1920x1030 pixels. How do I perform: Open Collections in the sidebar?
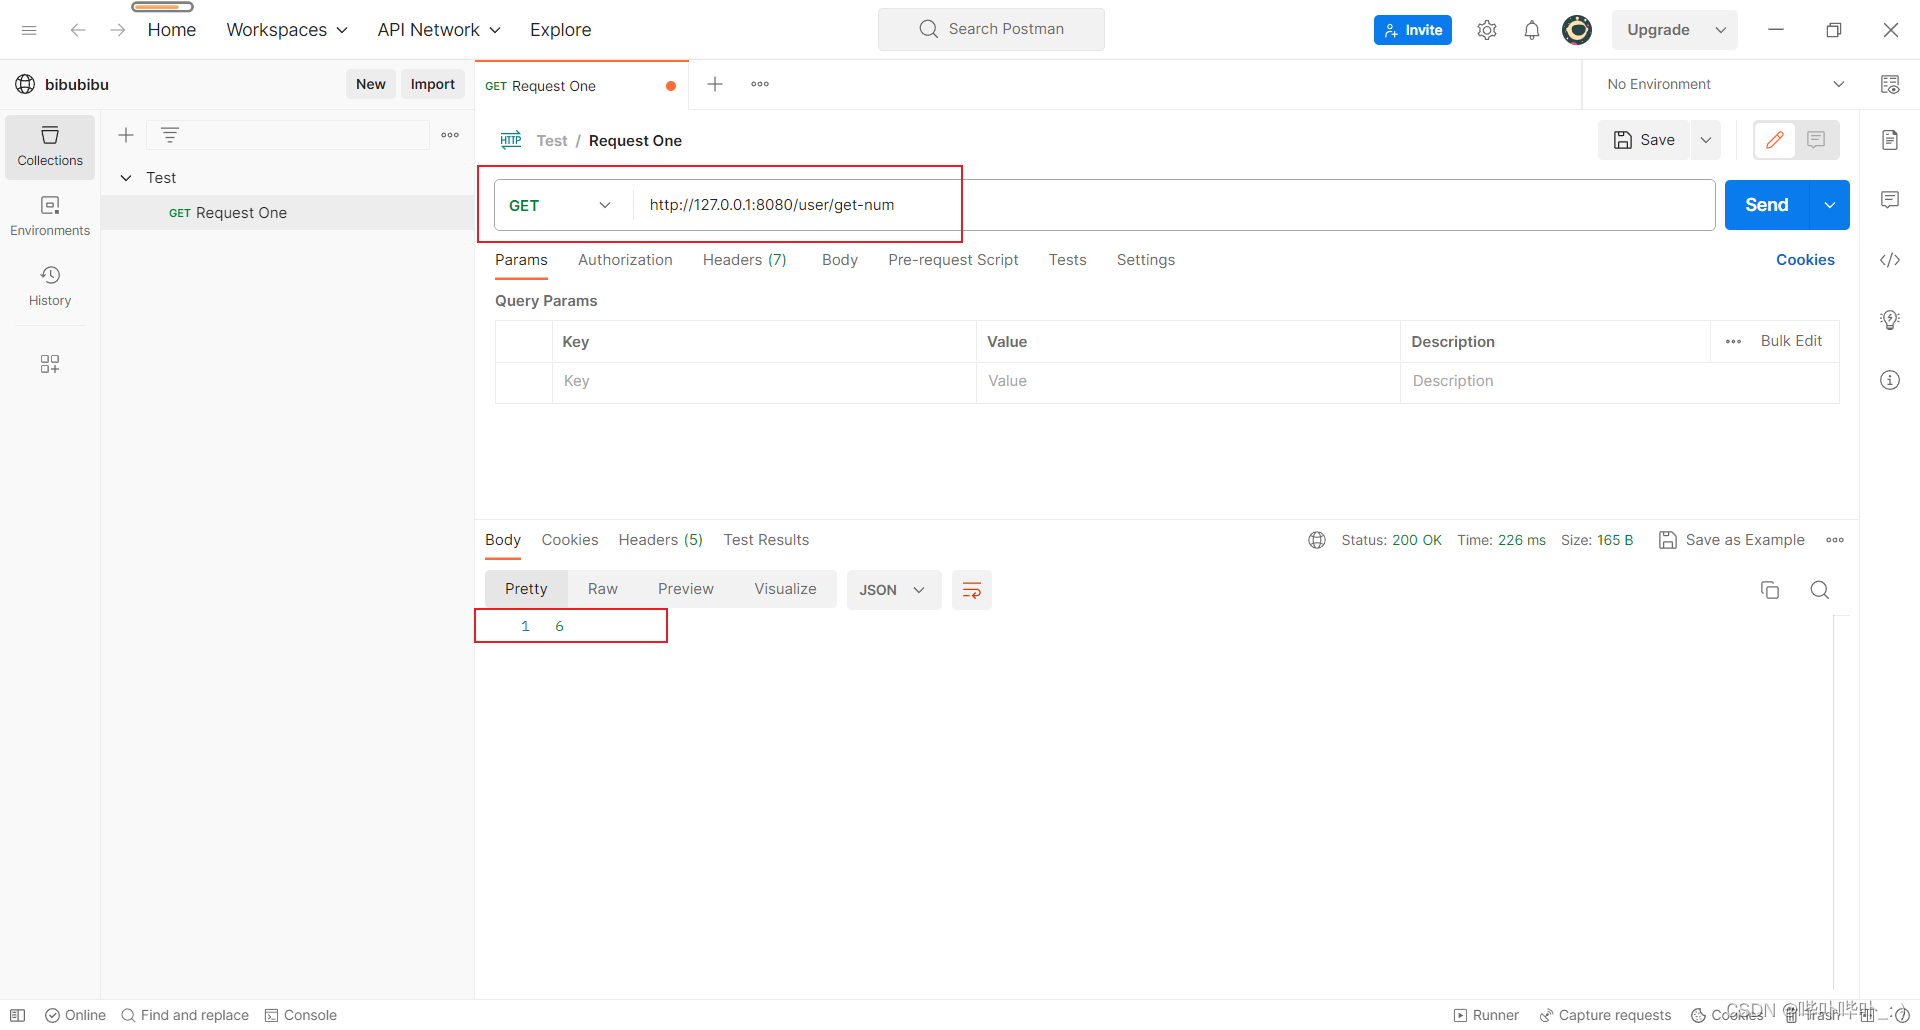point(50,147)
